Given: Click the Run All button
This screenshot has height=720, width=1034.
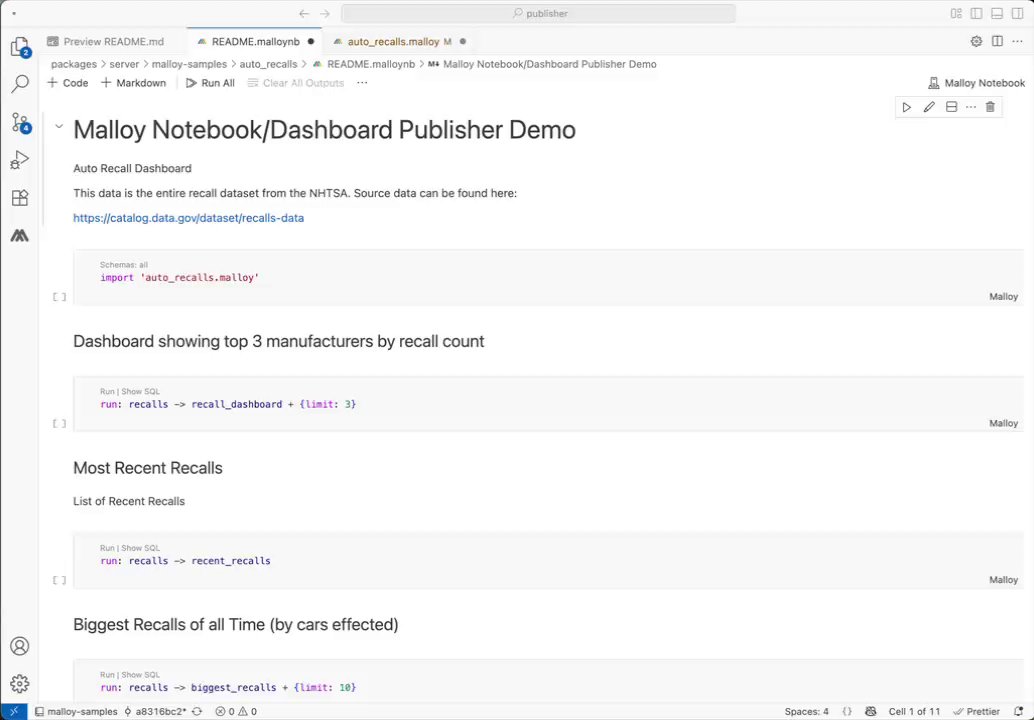Looking at the screenshot, I should (x=210, y=83).
